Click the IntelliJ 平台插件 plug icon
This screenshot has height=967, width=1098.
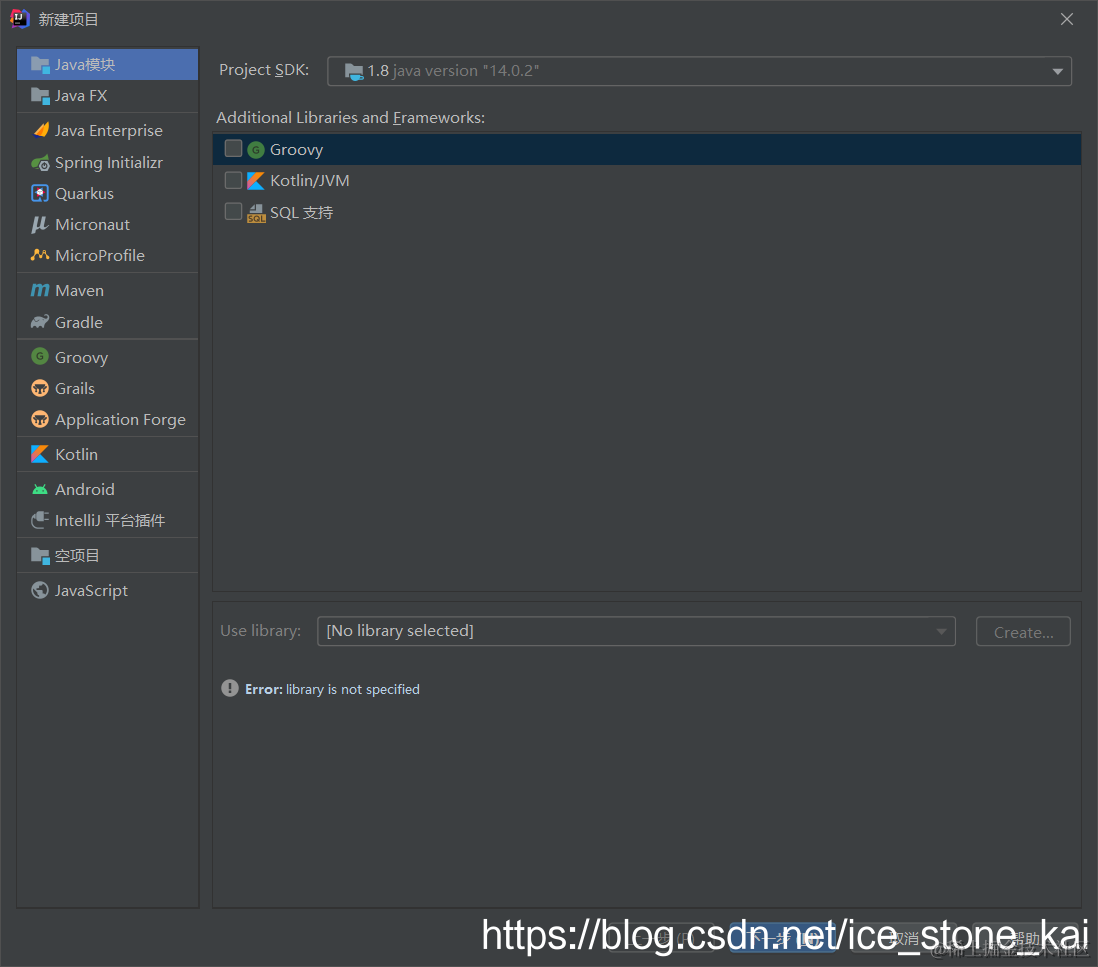[40, 520]
